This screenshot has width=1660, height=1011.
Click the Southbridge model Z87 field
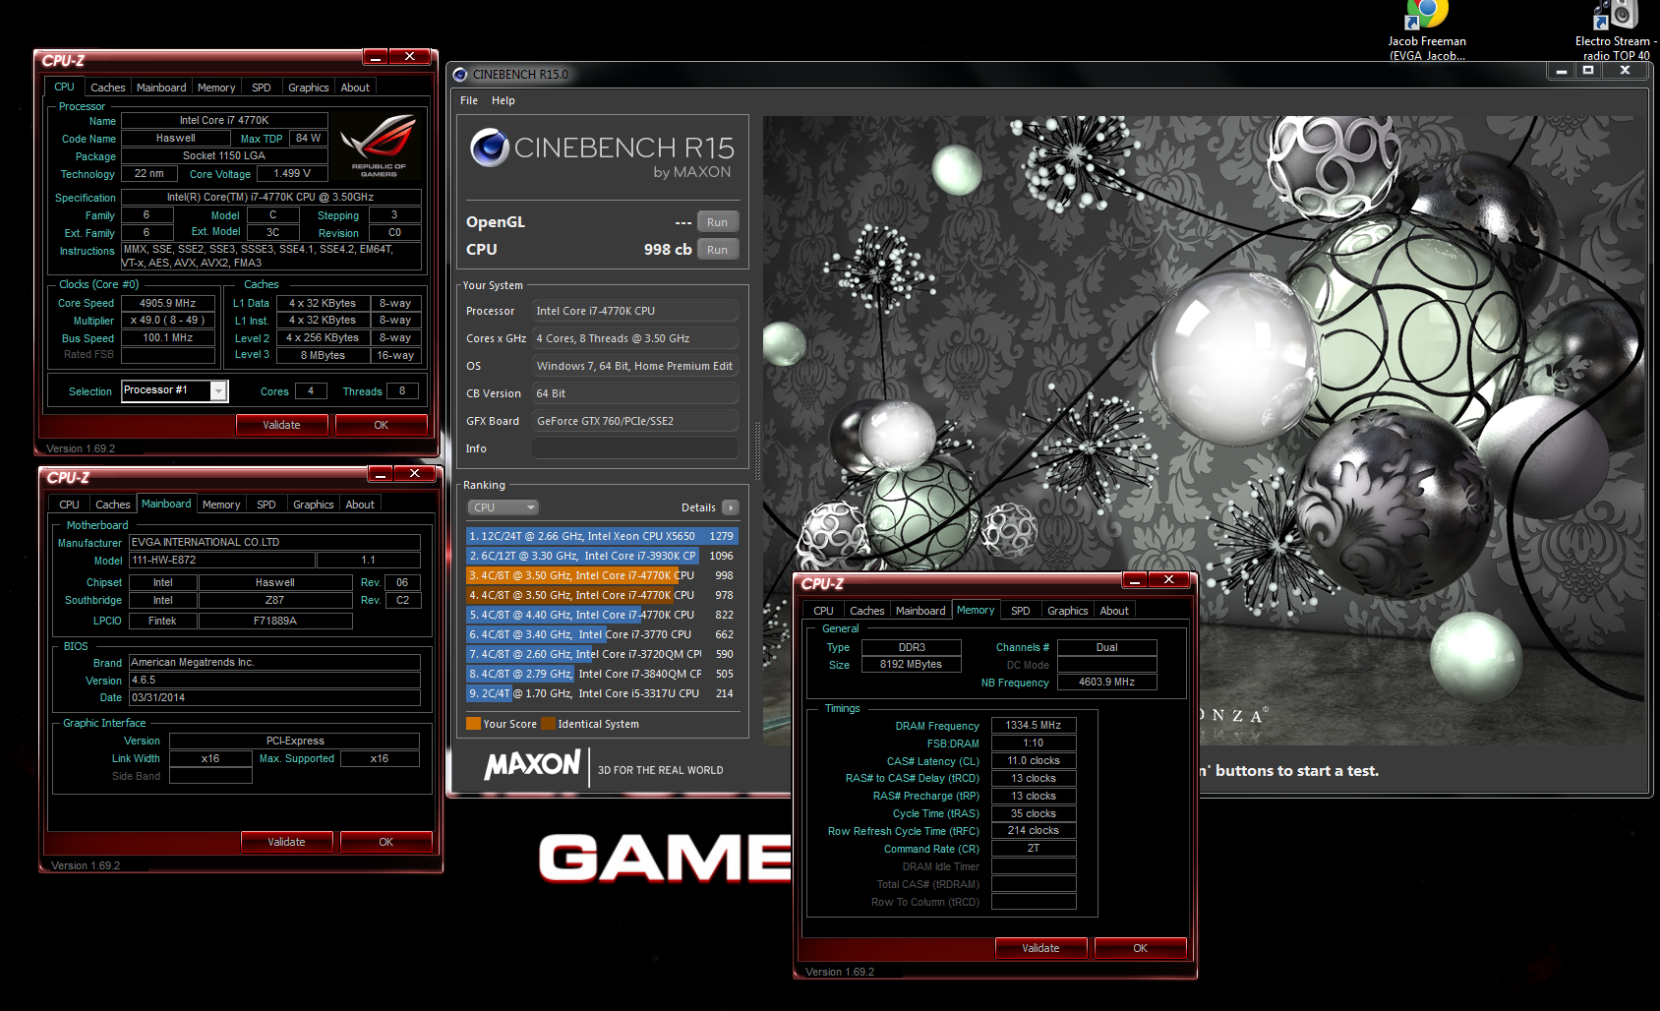pyautogui.click(x=275, y=600)
